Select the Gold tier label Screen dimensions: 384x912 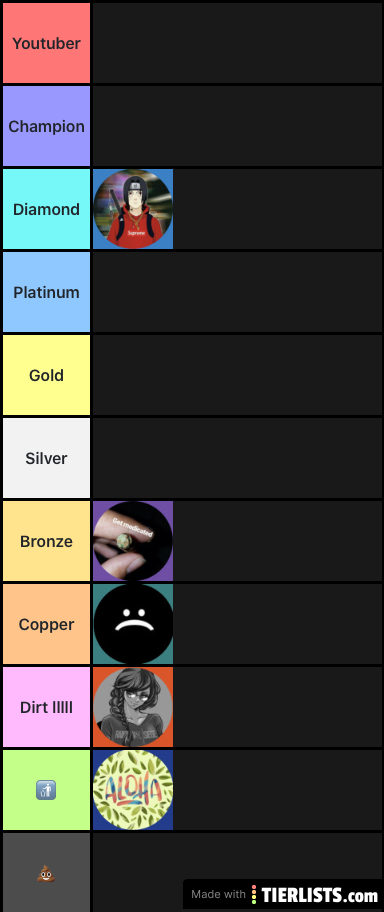(47, 375)
